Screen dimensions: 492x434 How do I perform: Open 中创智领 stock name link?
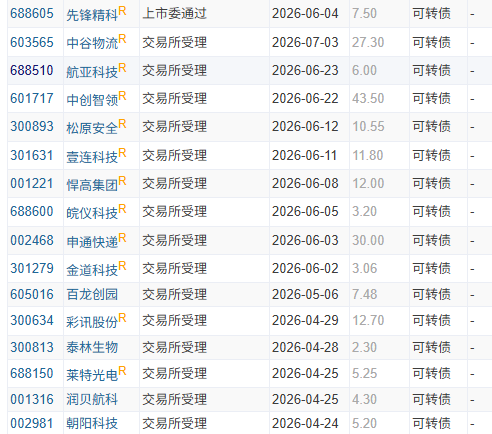click(x=92, y=100)
